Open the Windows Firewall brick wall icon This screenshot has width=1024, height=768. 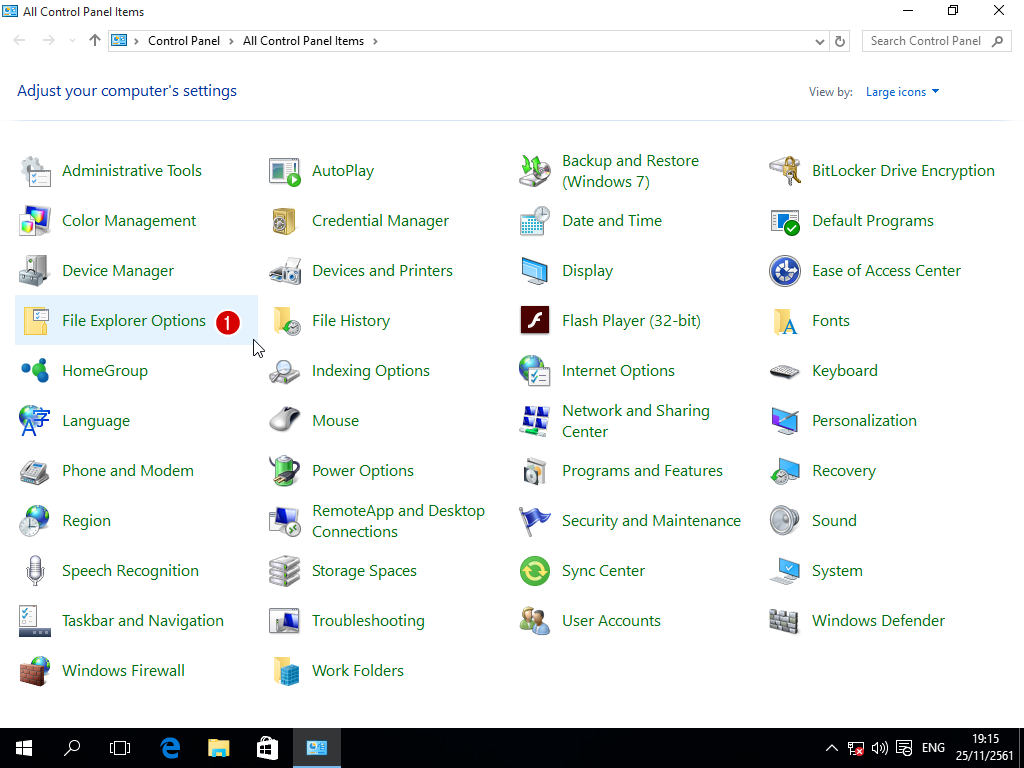[35, 671]
